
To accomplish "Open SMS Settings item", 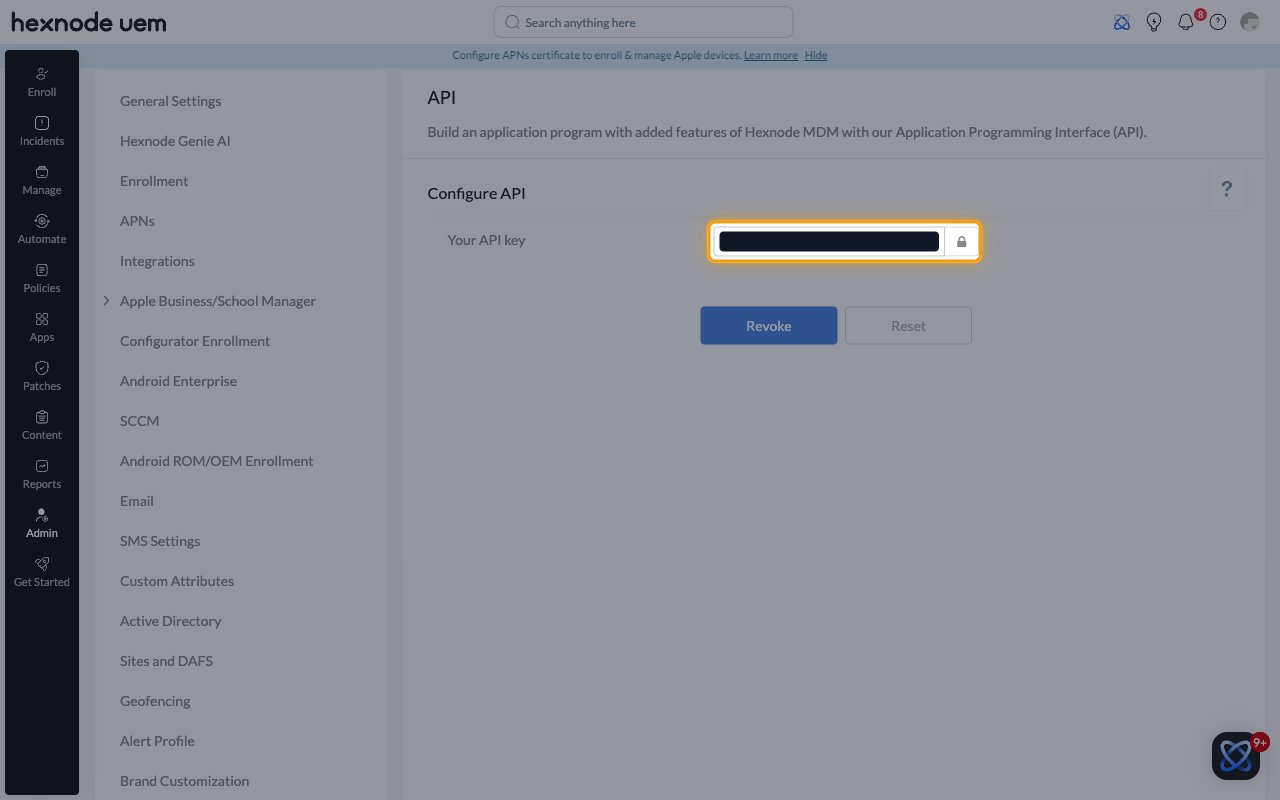I will point(160,541).
